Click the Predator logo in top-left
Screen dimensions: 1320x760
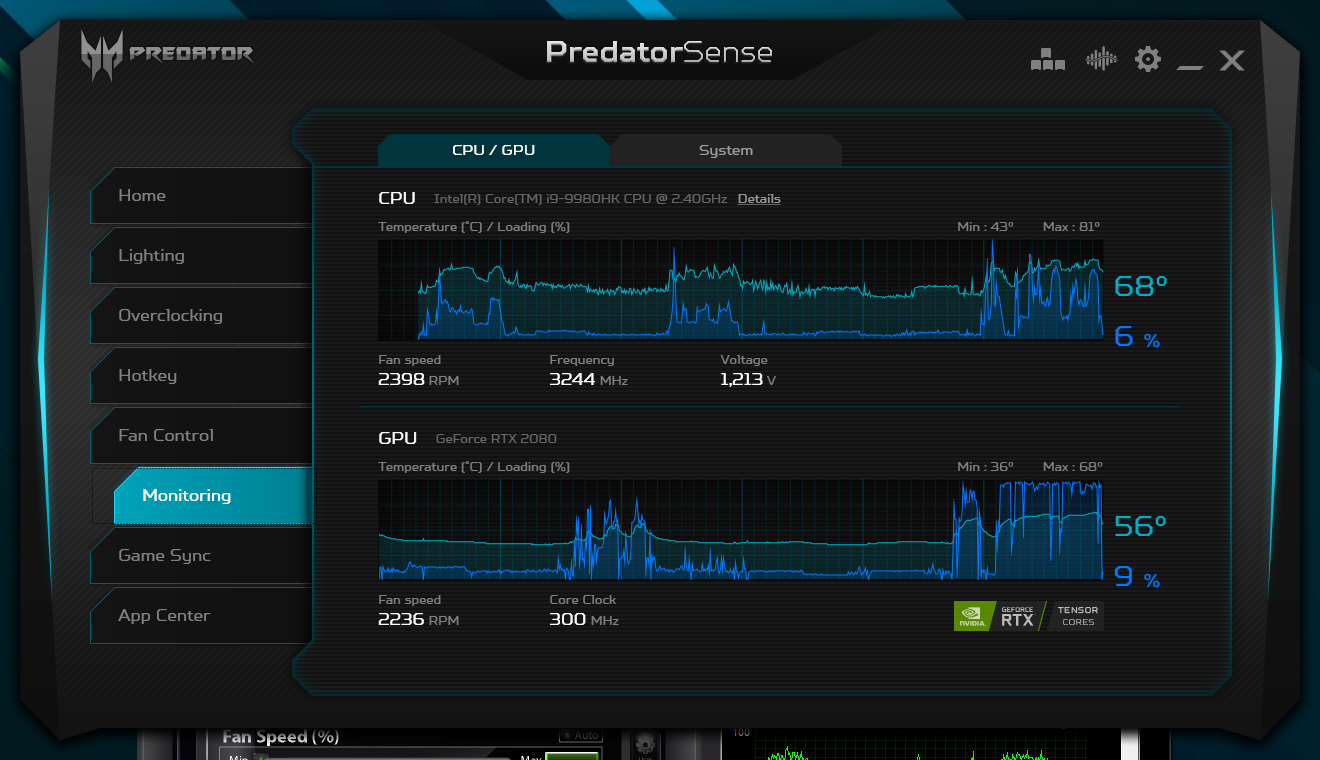pos(167,54)
